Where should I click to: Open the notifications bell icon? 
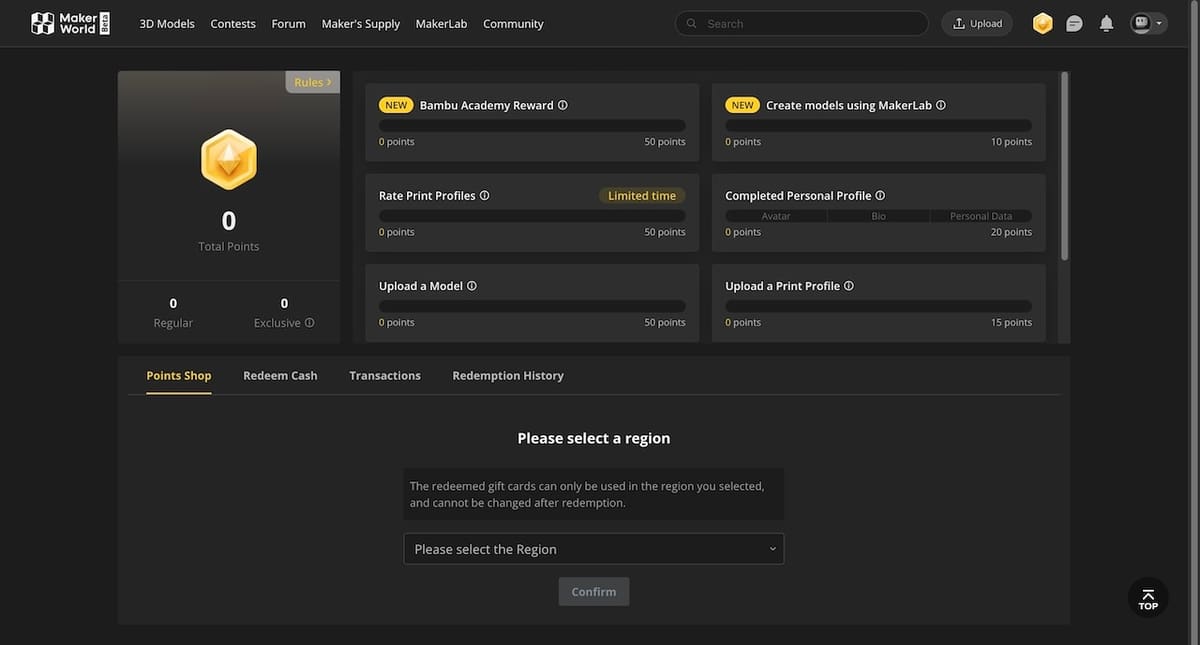click(1106, 23)
